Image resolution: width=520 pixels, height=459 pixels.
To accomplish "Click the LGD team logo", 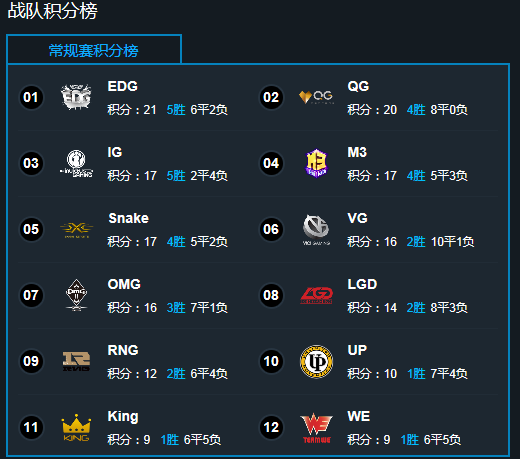I will (316, 295).
